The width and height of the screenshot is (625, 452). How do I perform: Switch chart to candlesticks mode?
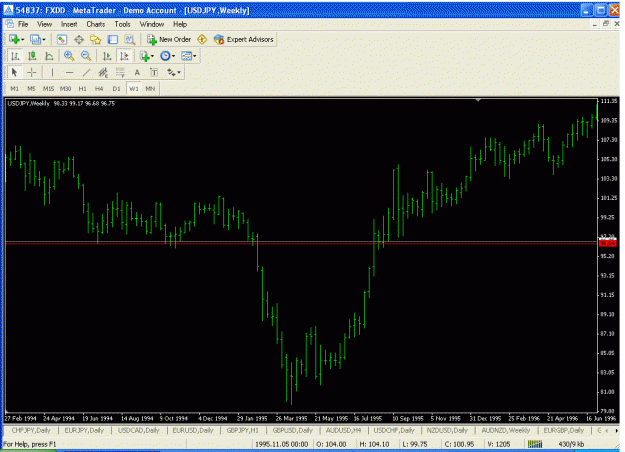(x=32, y=56)
